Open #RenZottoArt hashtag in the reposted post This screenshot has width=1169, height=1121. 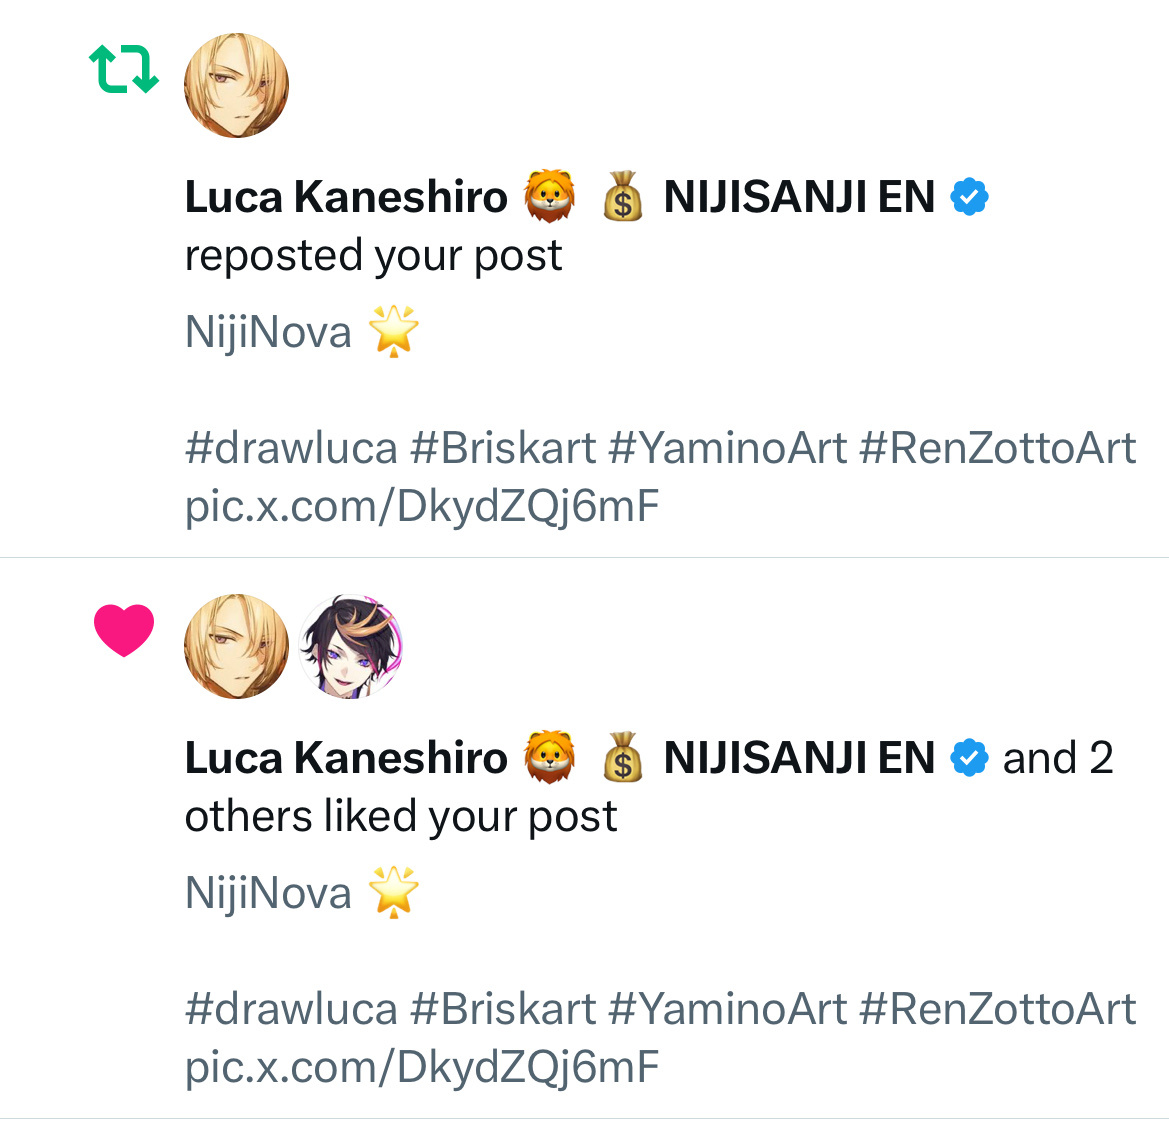click(998, 449)
